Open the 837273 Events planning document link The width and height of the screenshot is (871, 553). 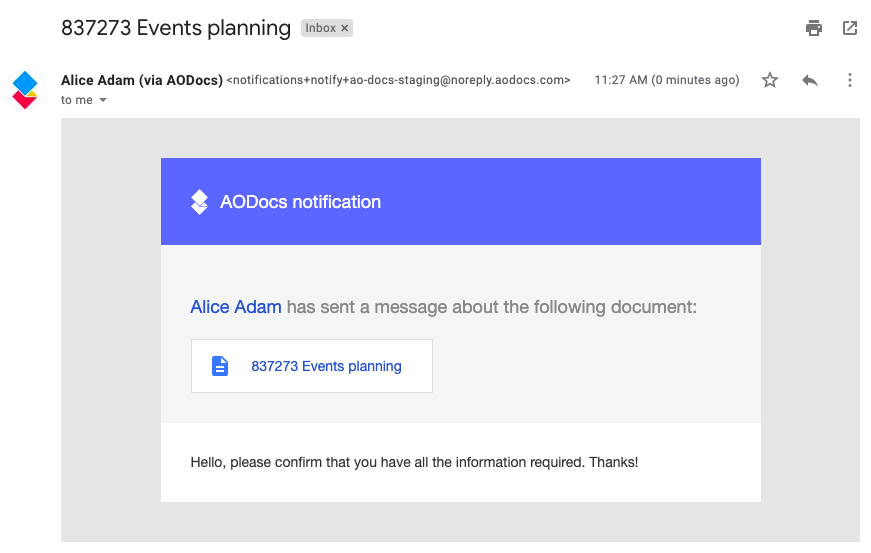(326, 366)
